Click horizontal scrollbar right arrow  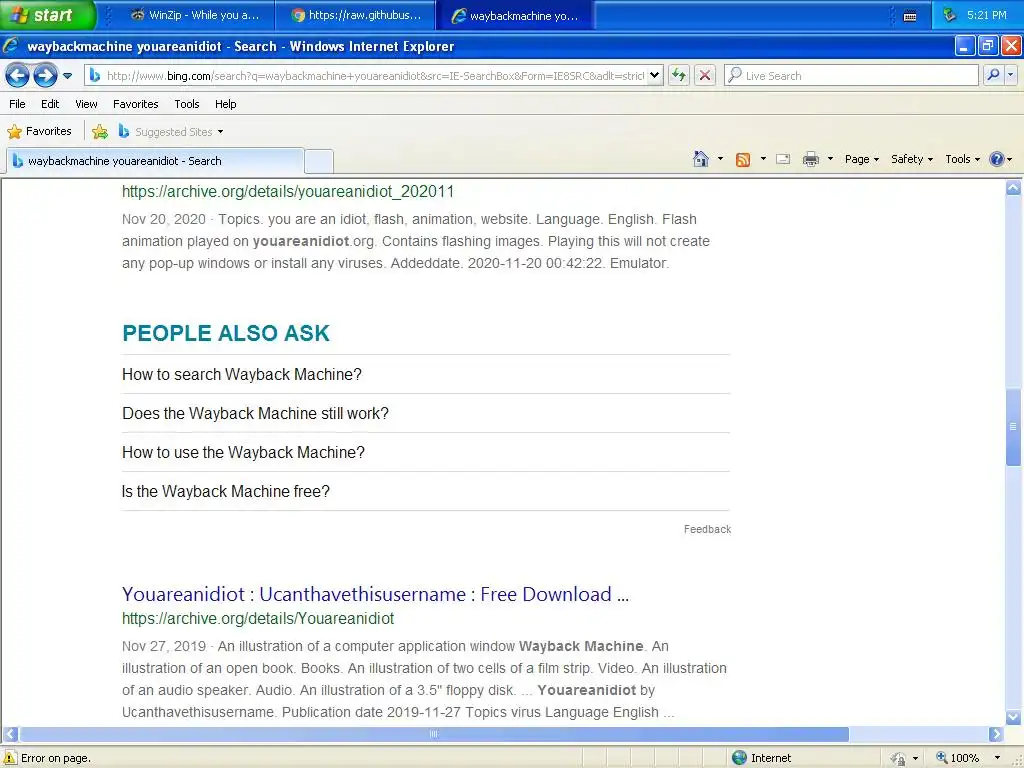[x=995, y=734]
